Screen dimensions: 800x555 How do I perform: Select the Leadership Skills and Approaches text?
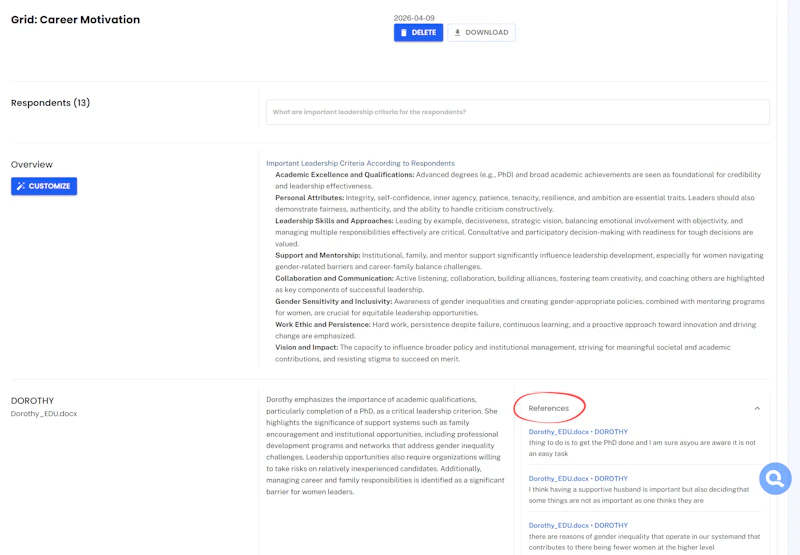(x=334, y=221)
